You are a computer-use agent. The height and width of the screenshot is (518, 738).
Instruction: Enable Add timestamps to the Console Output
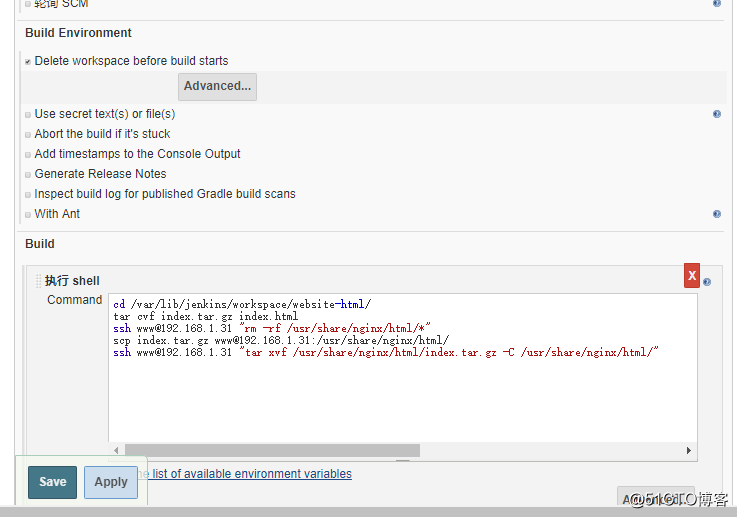click(28, 155)
